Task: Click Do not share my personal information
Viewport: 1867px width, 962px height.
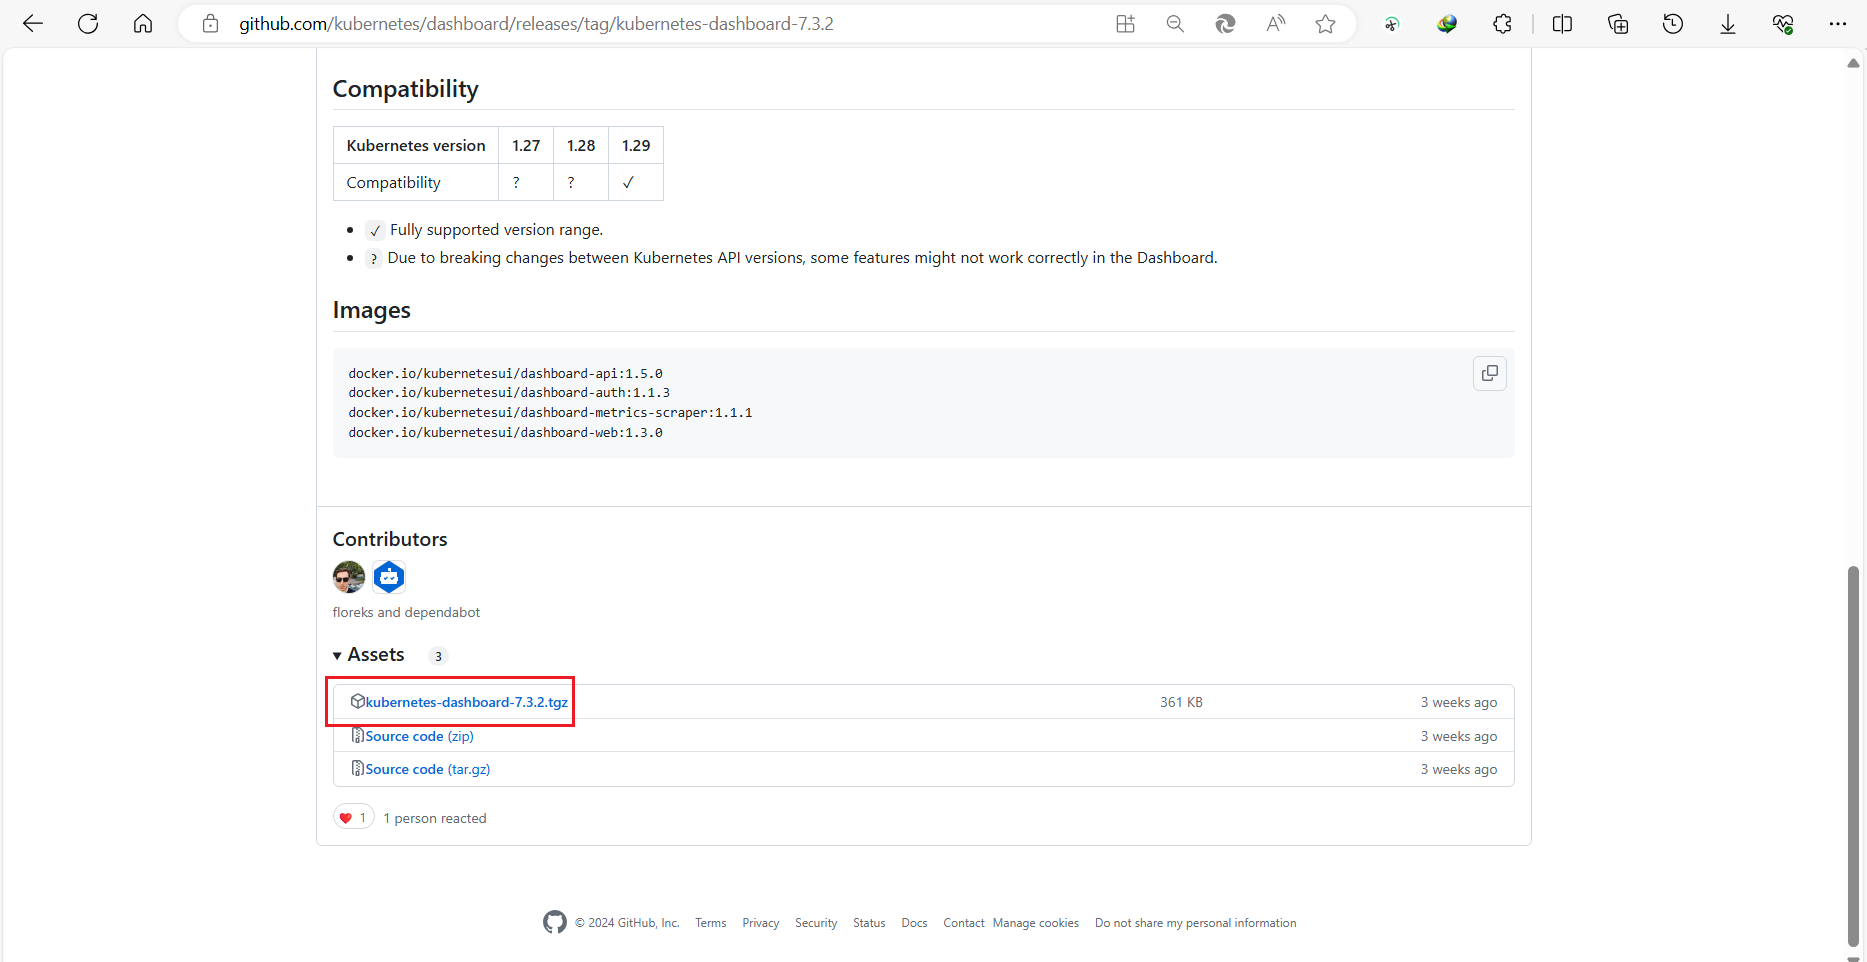Action: pos(1196,923)
